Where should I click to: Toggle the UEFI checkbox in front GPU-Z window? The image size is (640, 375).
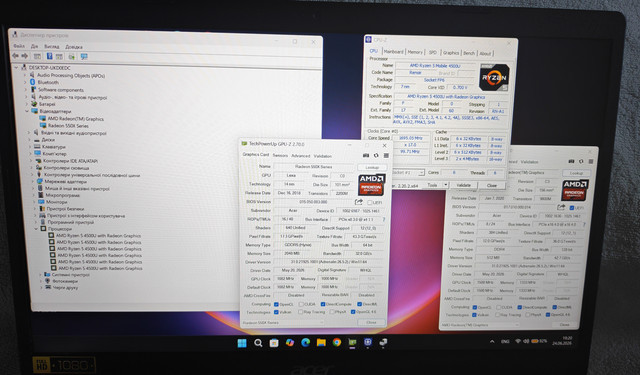(369, 202)
